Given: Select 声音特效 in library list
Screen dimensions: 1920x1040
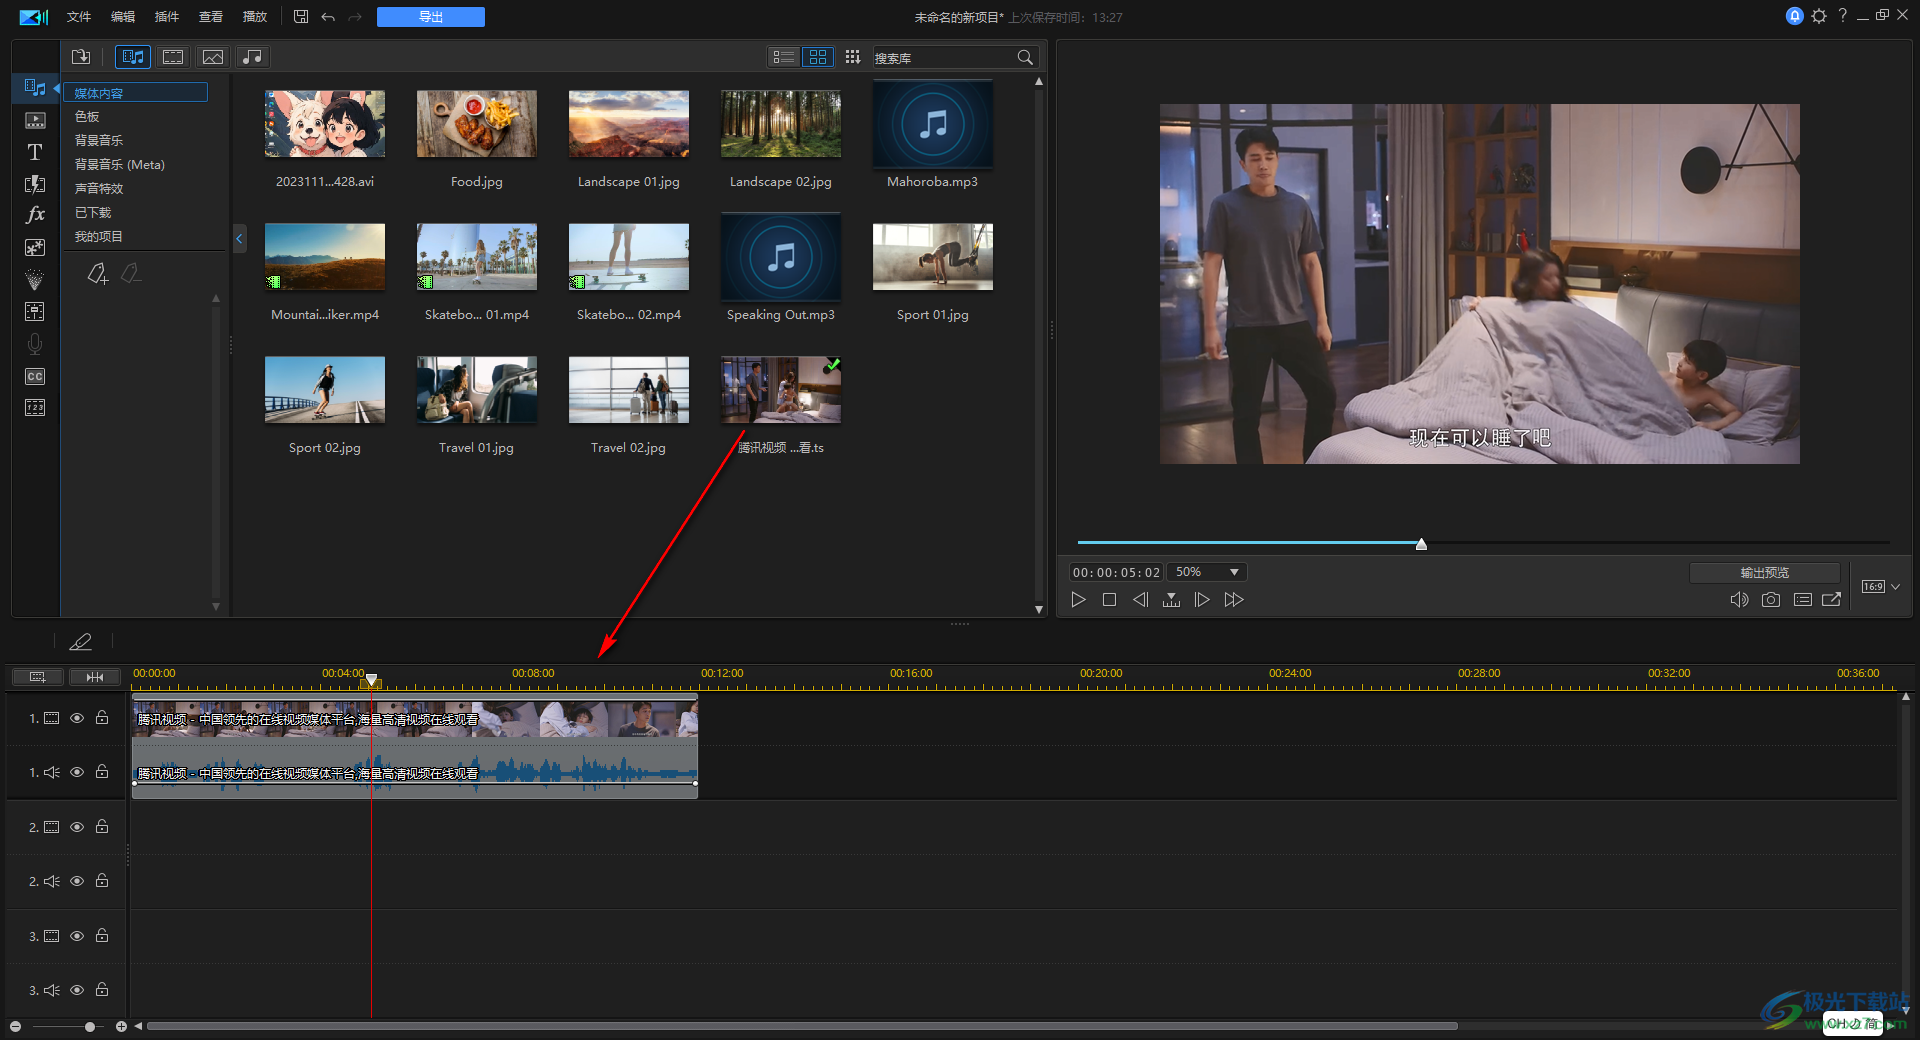Looking at the screenshot, I should click(x=99, y=189).
